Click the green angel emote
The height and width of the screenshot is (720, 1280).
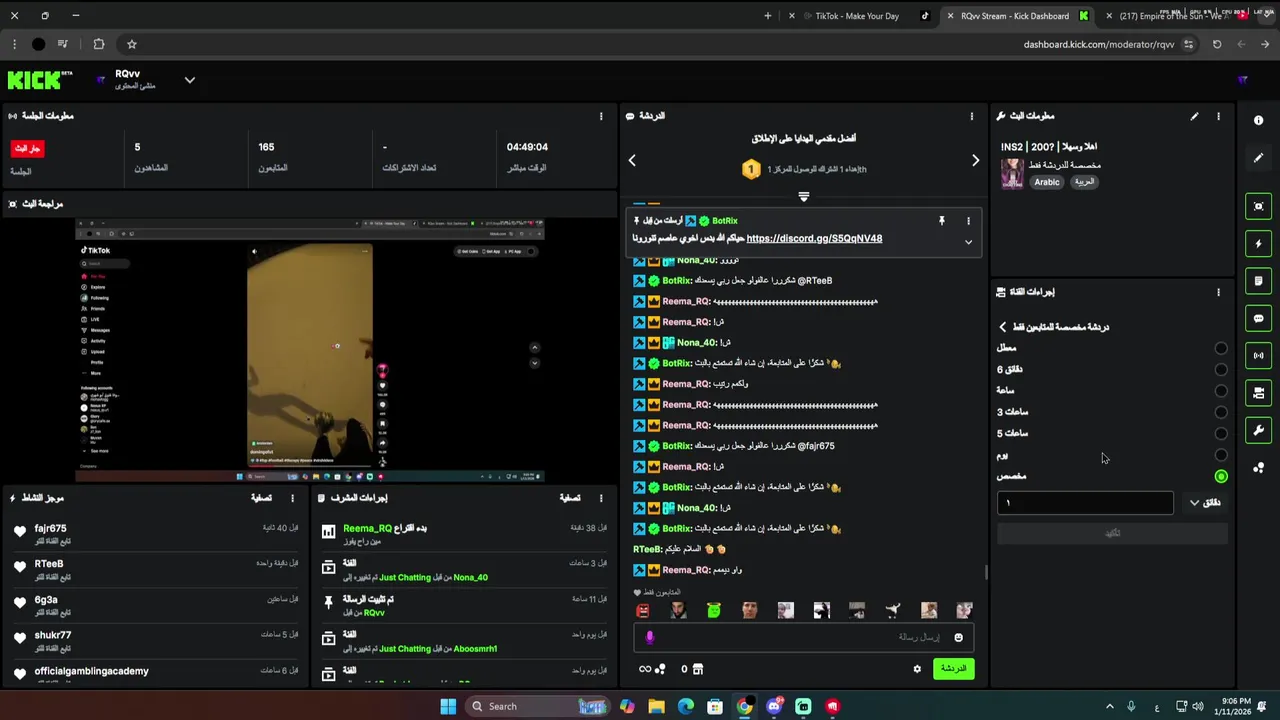[x=714, y=611]
